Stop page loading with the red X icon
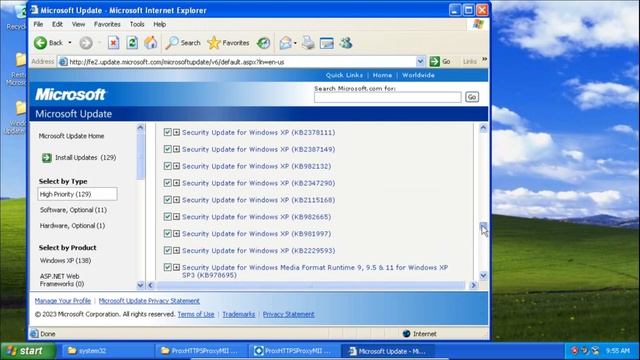 point(113,43)
